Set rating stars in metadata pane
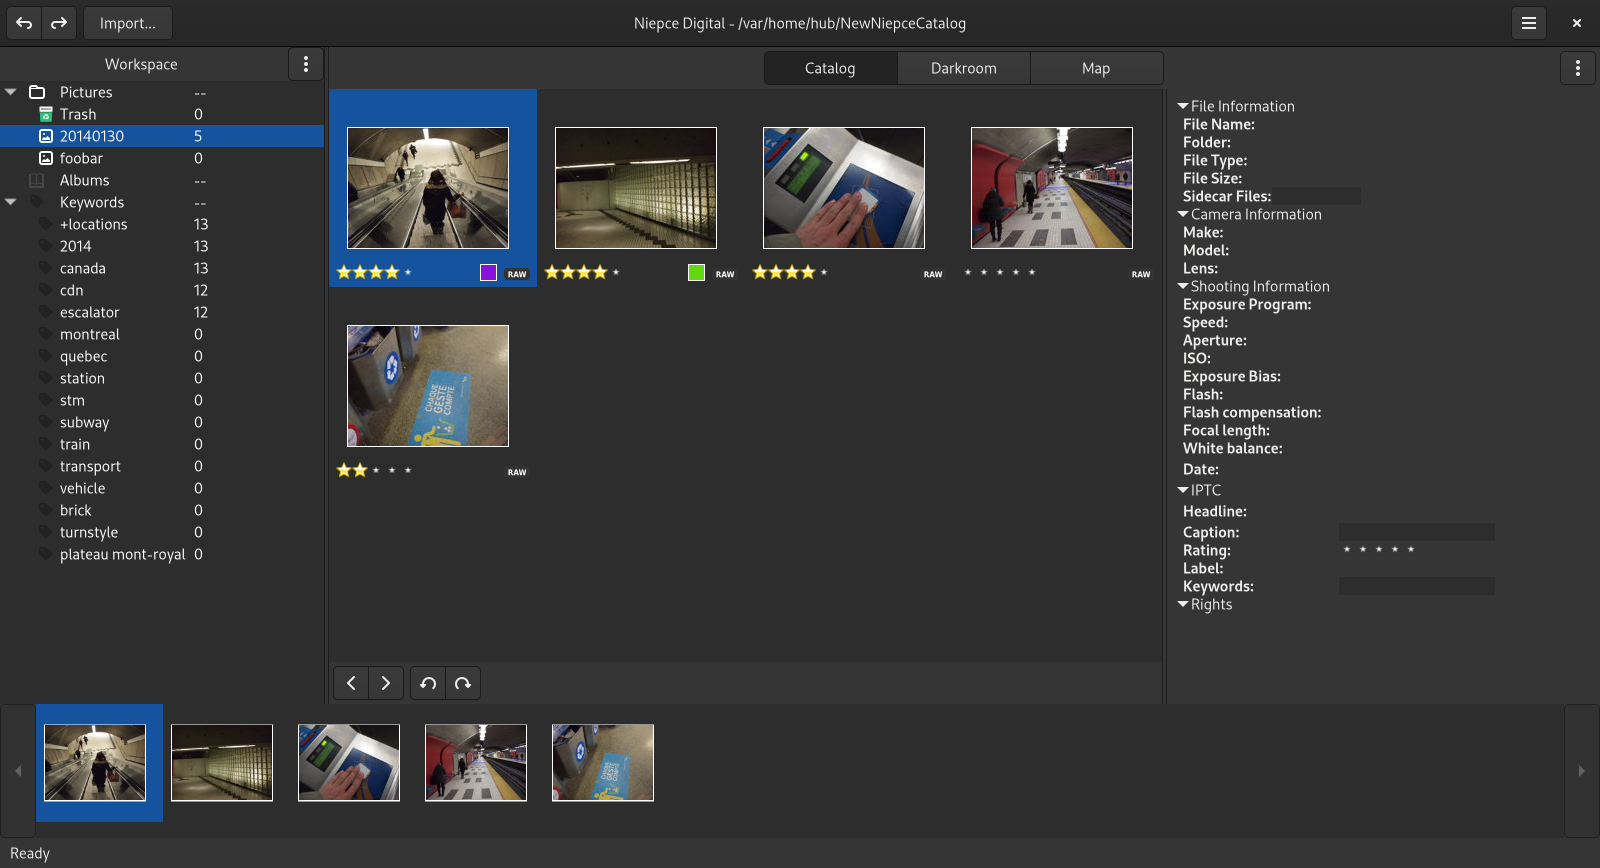 [x=1379, y=550]
